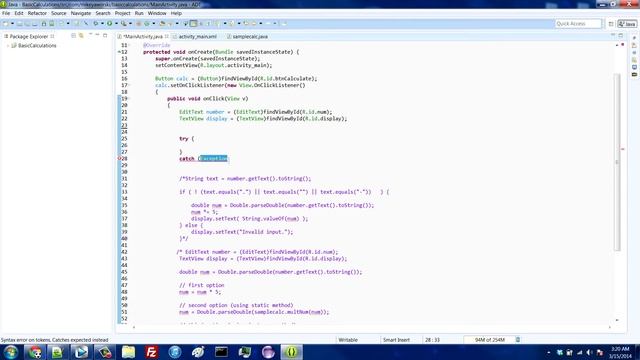
Task: Click the heap status 94M of 254M bar
Action: pyautogui.click(x=489, y=340)
